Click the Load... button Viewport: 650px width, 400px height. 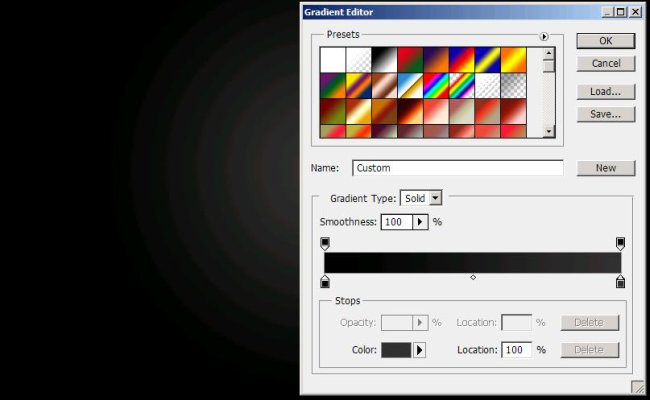tap(606, 92)
